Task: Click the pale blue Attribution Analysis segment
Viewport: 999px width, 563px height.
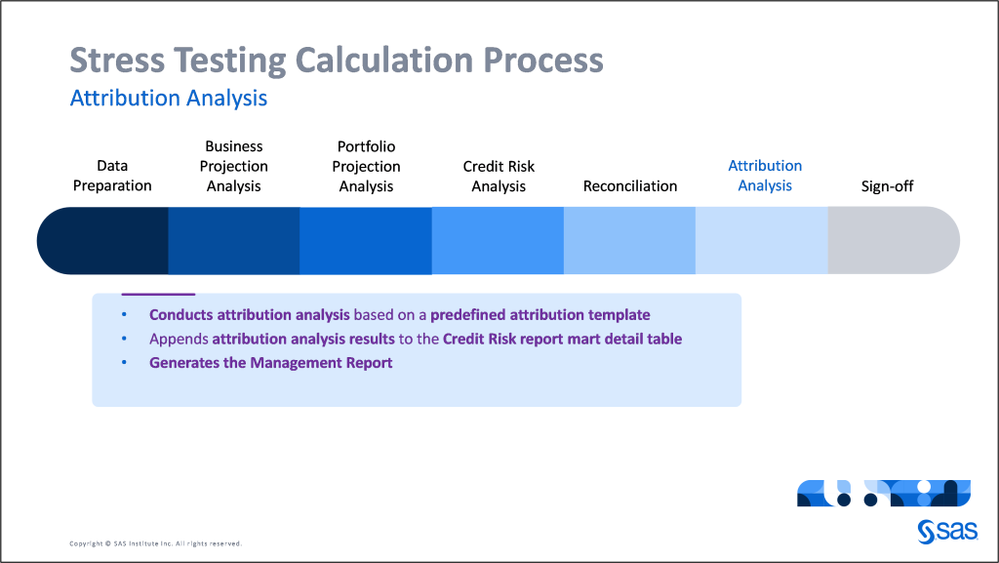Action: pyautogui.click(x=762, y=241)
